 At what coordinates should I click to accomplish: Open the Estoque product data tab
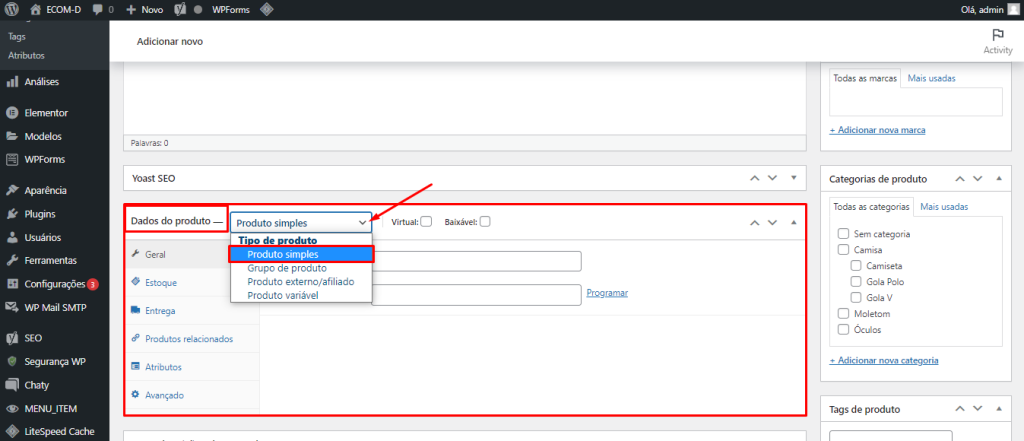[x=192, y=282]
